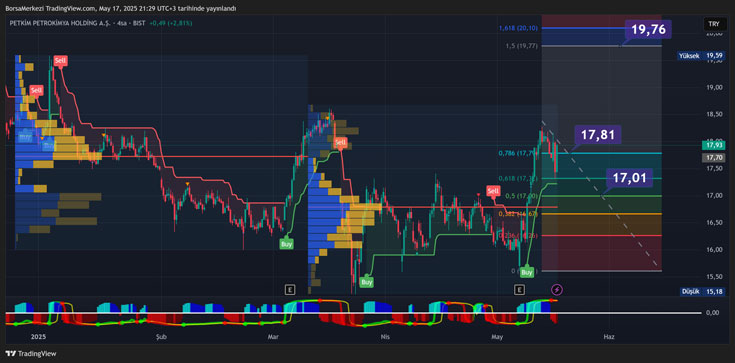The image size is (735, 363).
Task: Open the earnings 'E' marker near May
Action: point(519,290)
